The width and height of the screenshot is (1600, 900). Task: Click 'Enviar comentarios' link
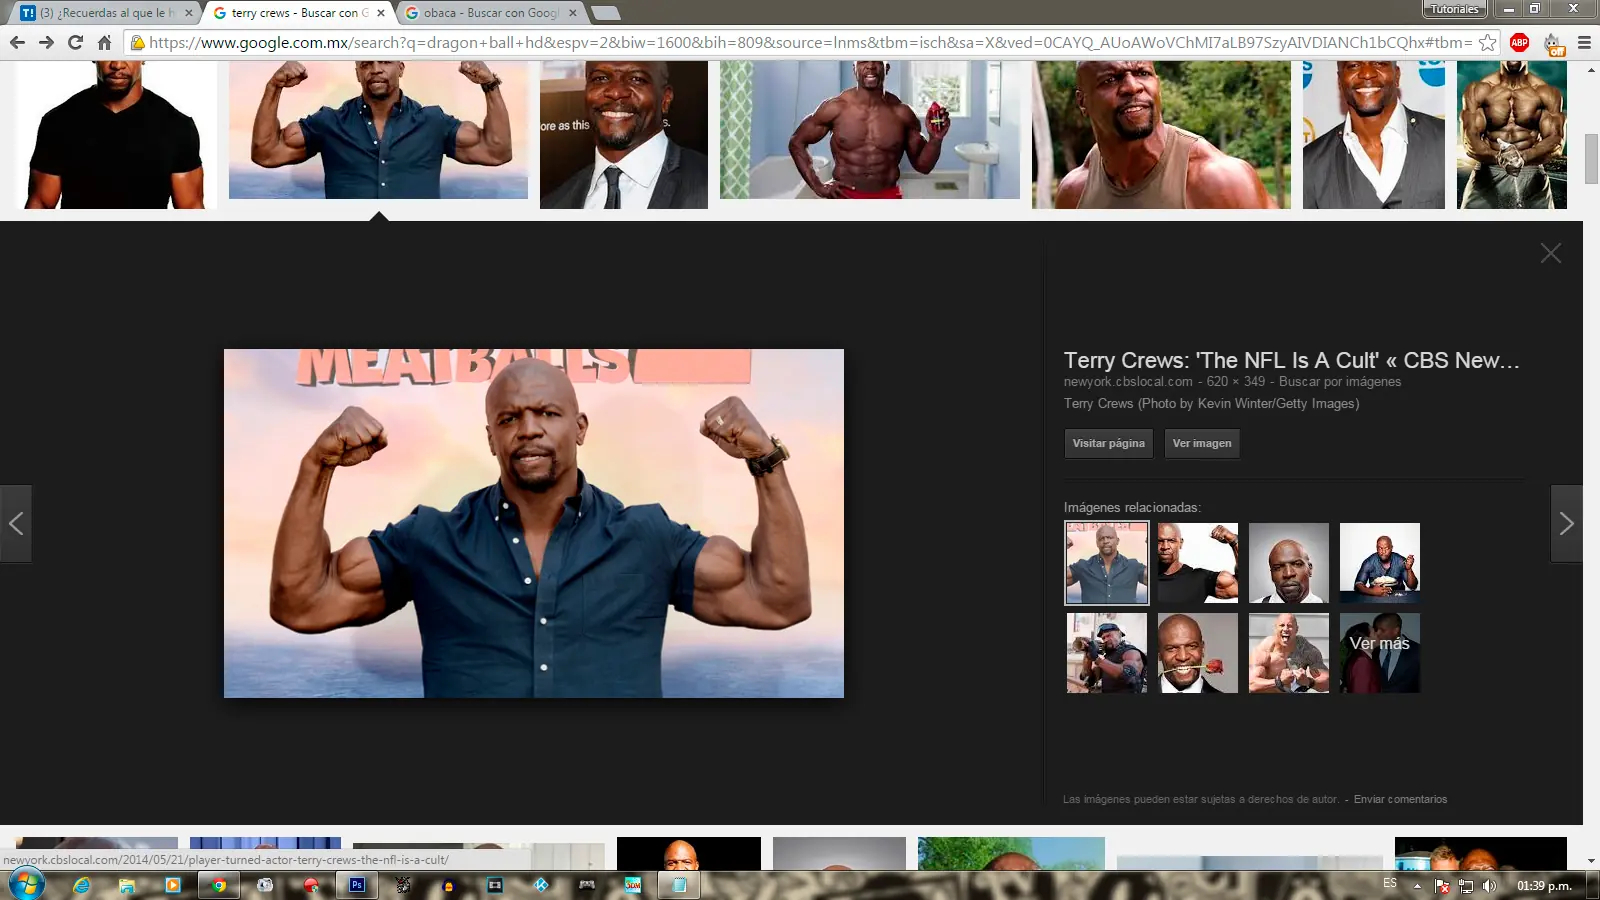point(1400,799)
